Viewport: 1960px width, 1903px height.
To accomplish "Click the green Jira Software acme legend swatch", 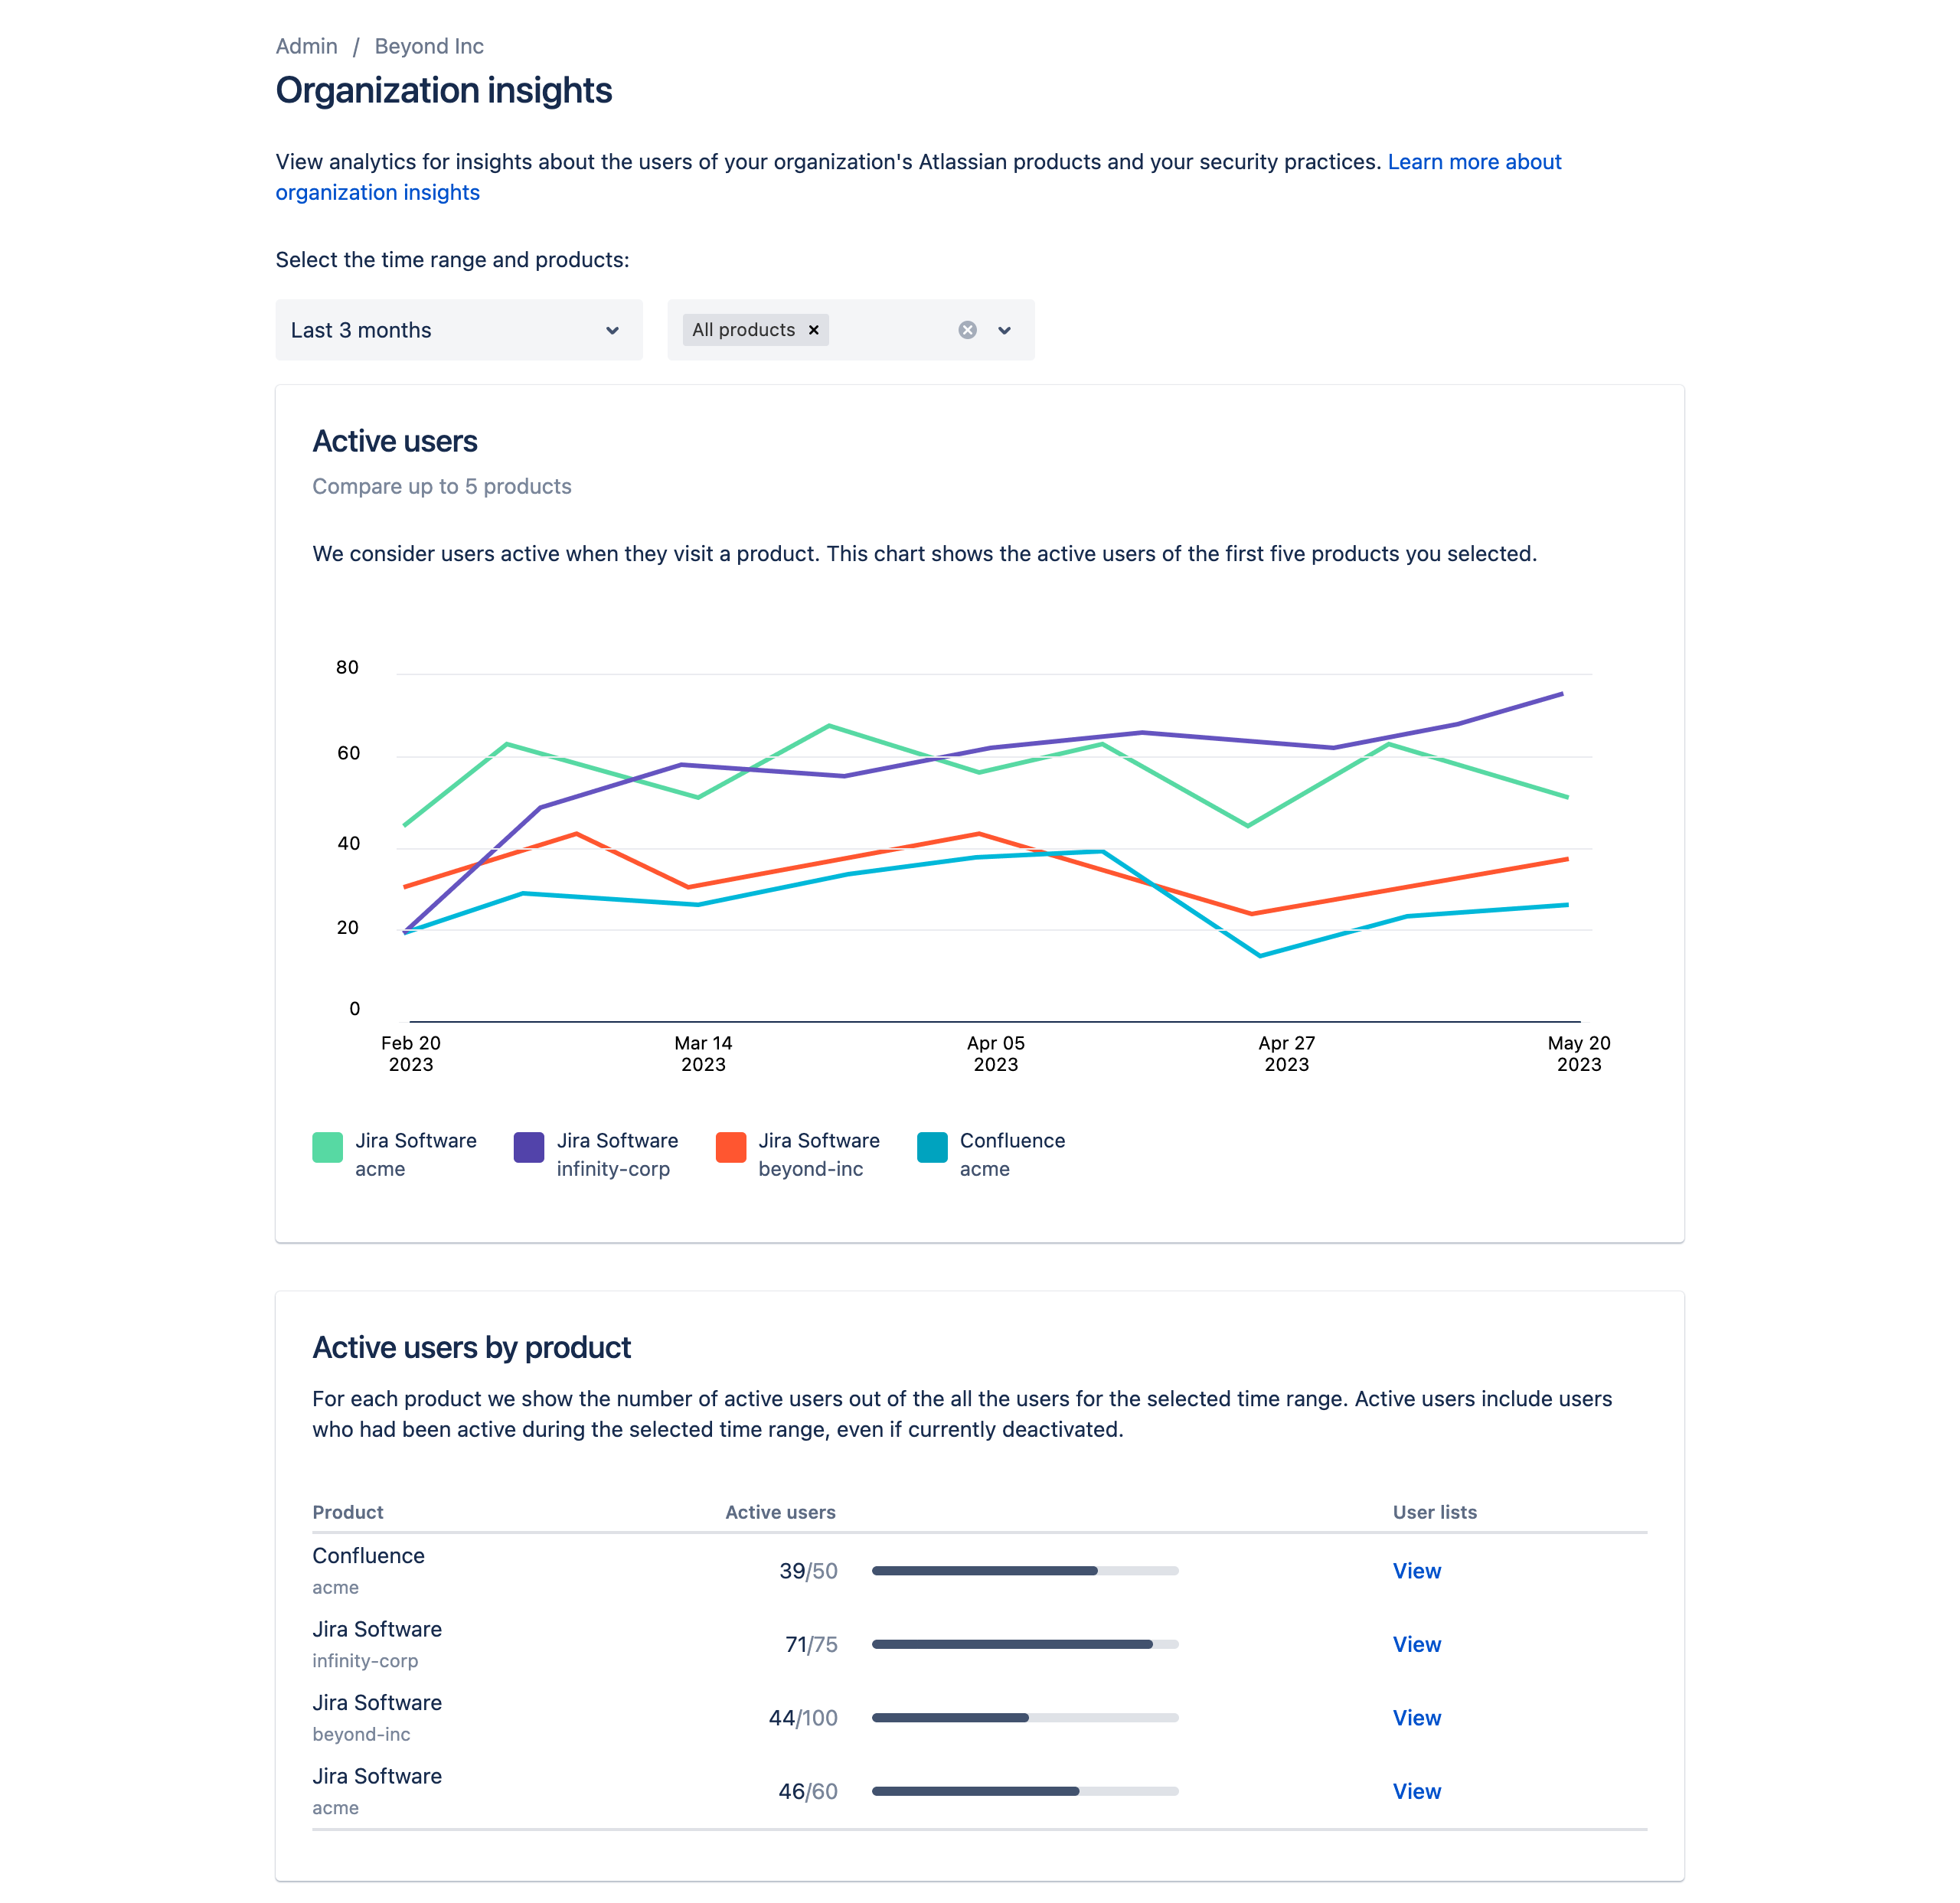I will click(x=327, y=1147).
